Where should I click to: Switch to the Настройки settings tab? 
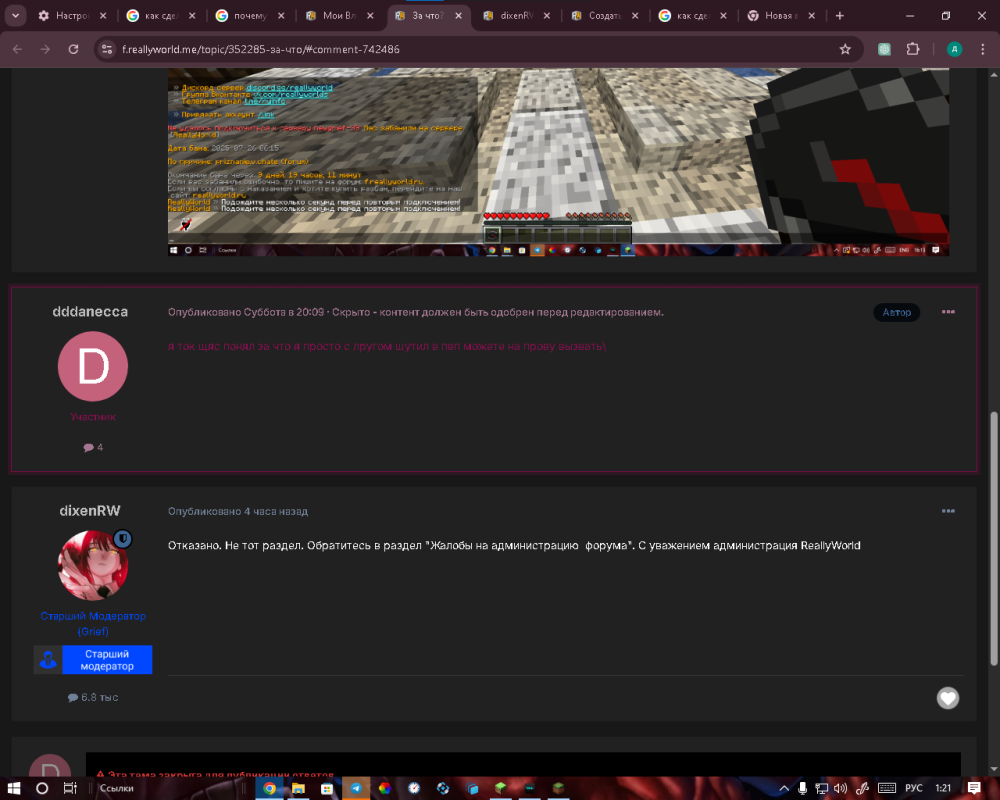pos(73,16)
